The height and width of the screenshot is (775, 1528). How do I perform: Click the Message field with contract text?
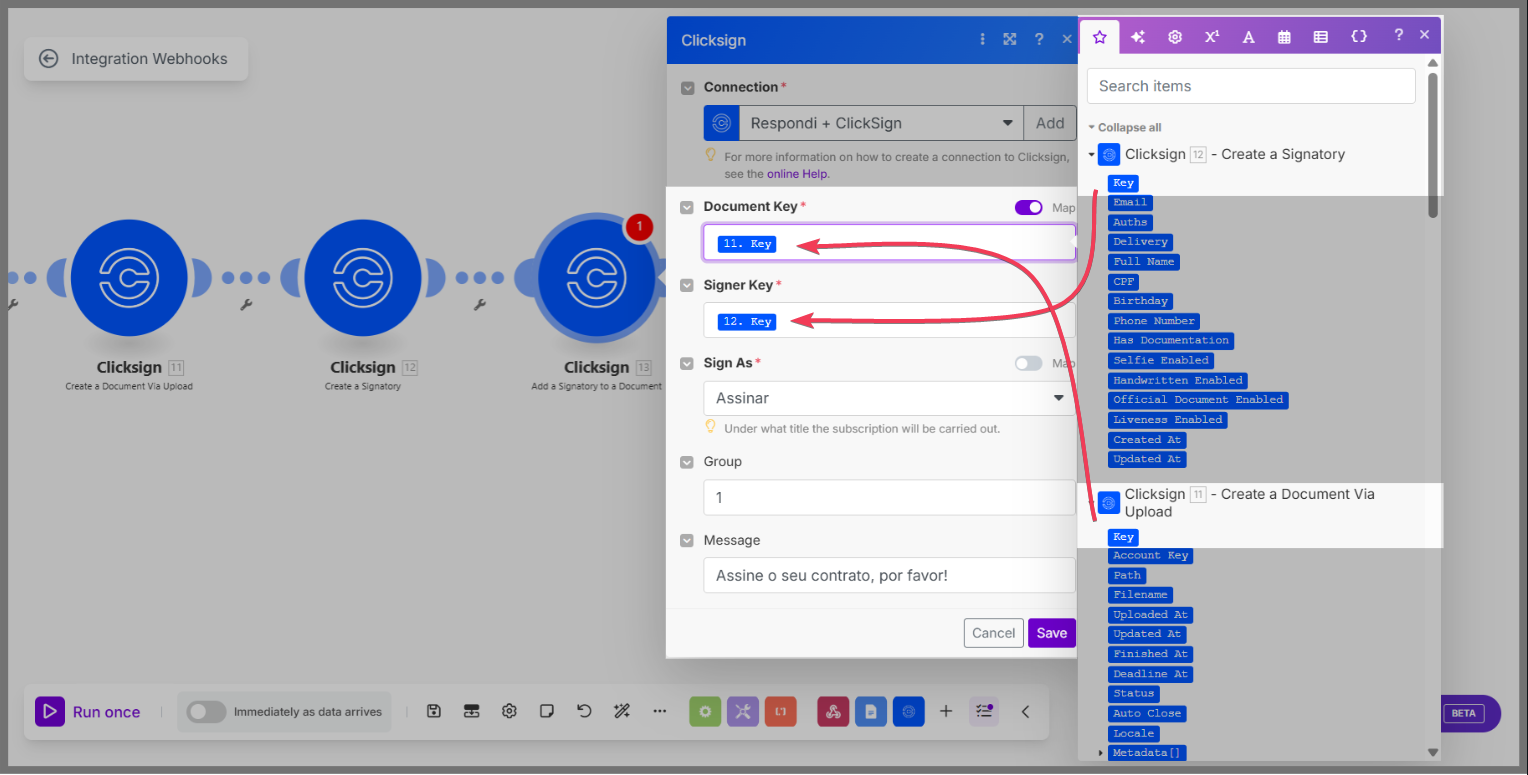pos(889,575)
